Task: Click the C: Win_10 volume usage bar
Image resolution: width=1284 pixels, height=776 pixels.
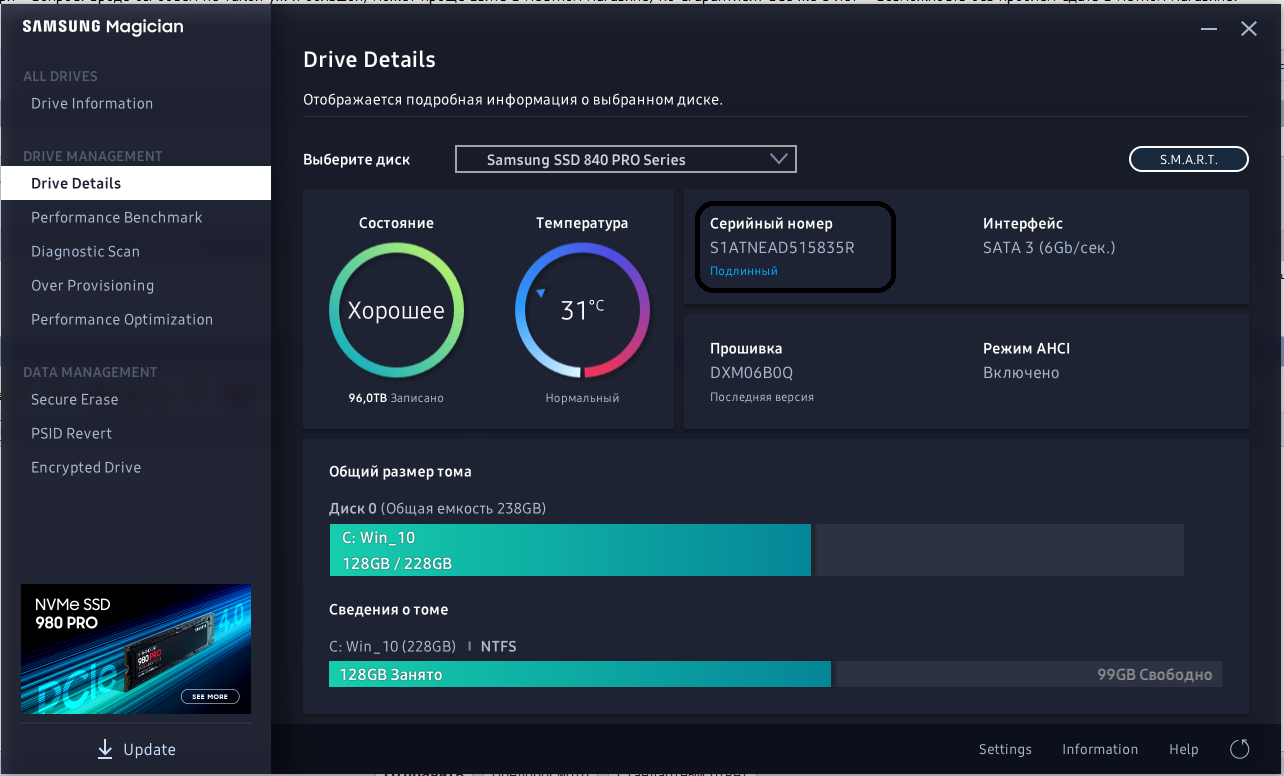Action: click(570, 550)
